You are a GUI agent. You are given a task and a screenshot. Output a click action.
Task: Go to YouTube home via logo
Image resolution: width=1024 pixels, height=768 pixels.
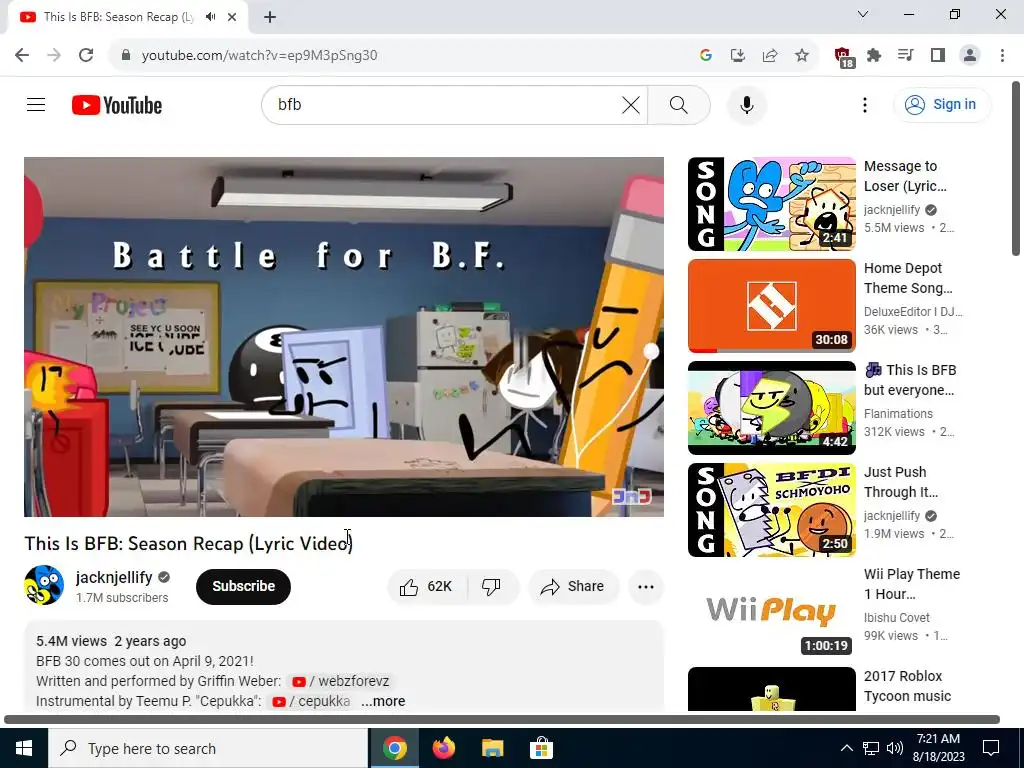(x=117, y=105)
